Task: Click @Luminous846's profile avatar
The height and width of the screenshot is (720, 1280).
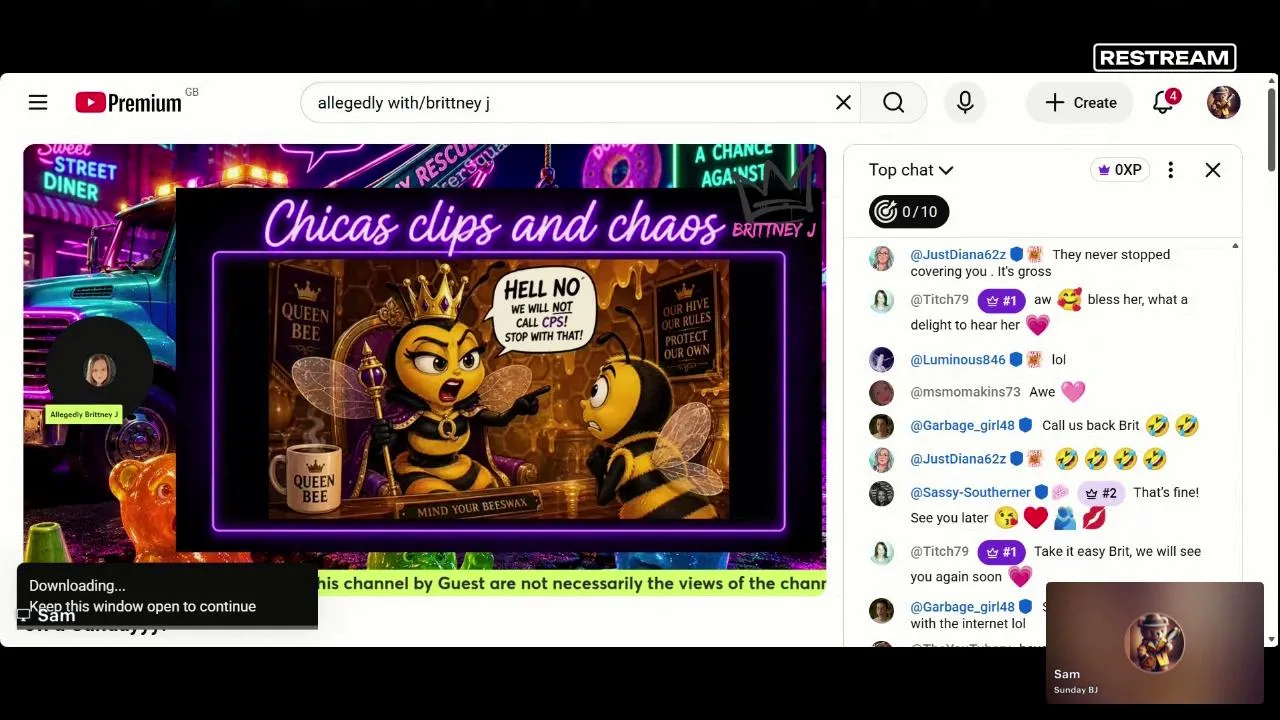Action: pos(881,359)
